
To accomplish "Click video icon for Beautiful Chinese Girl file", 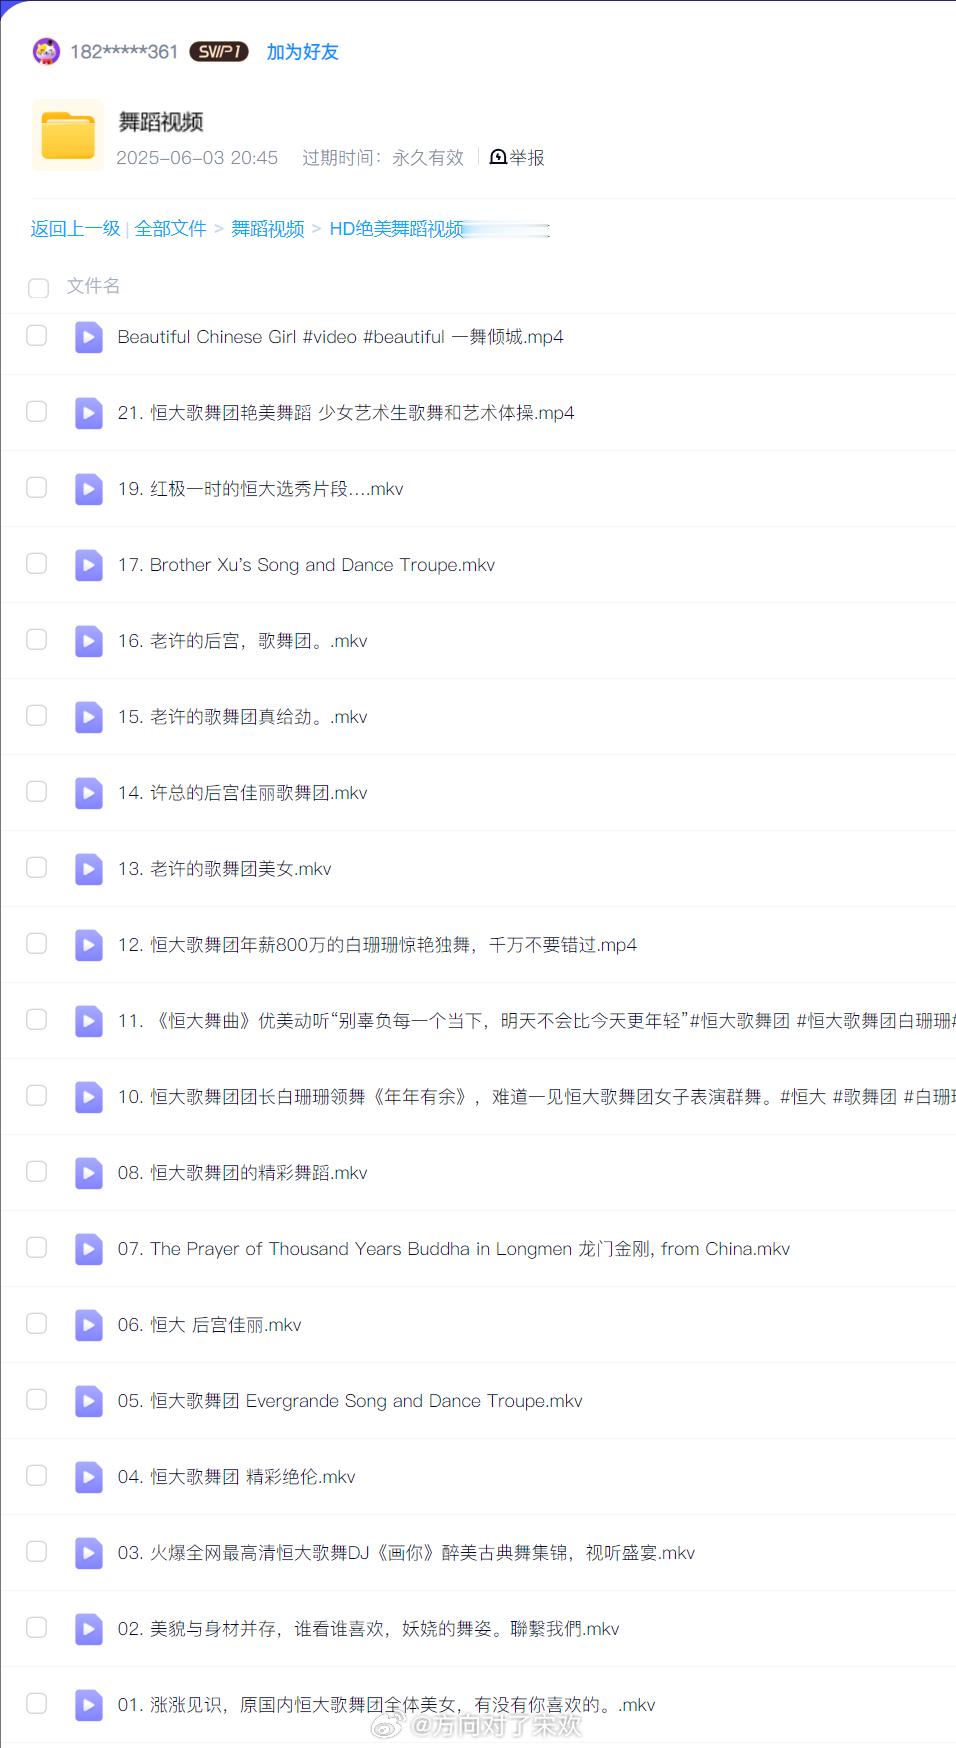I will (89, 337).
